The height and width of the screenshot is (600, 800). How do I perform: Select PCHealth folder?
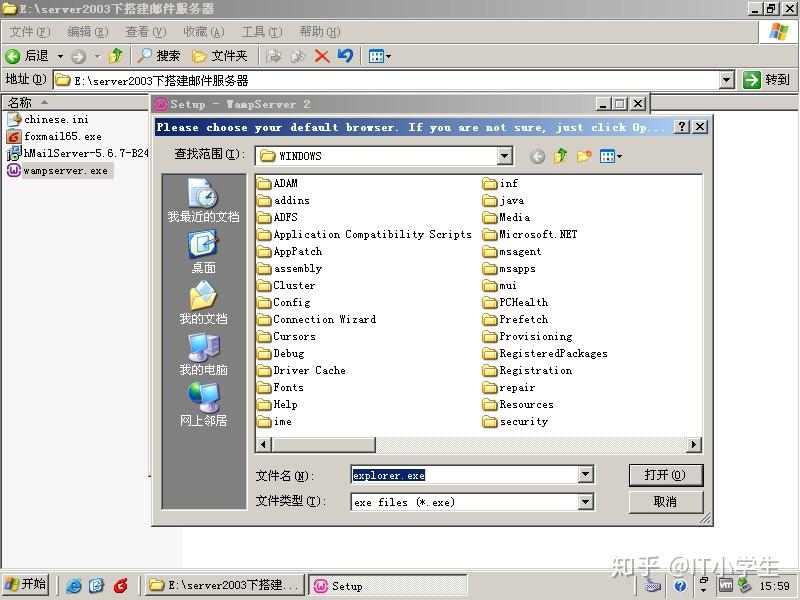point(516,302)
